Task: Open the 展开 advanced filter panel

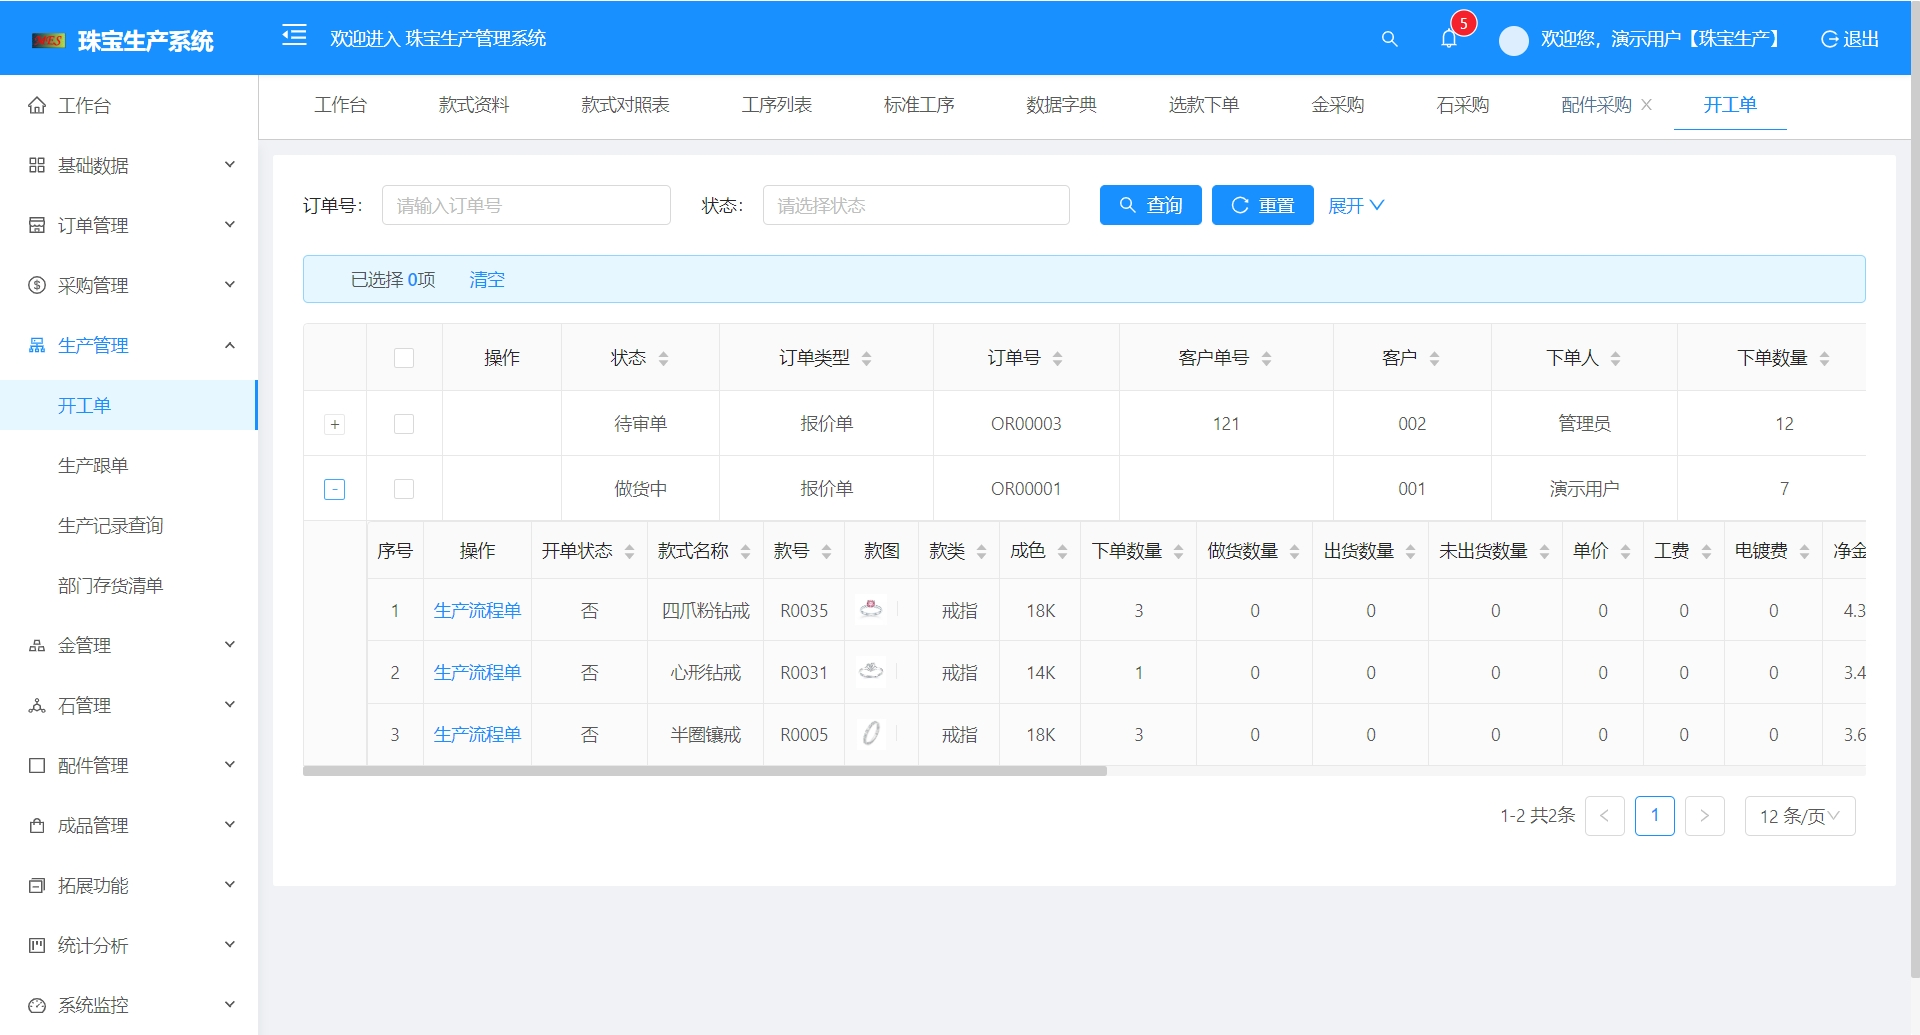Action: (1356, 205)
